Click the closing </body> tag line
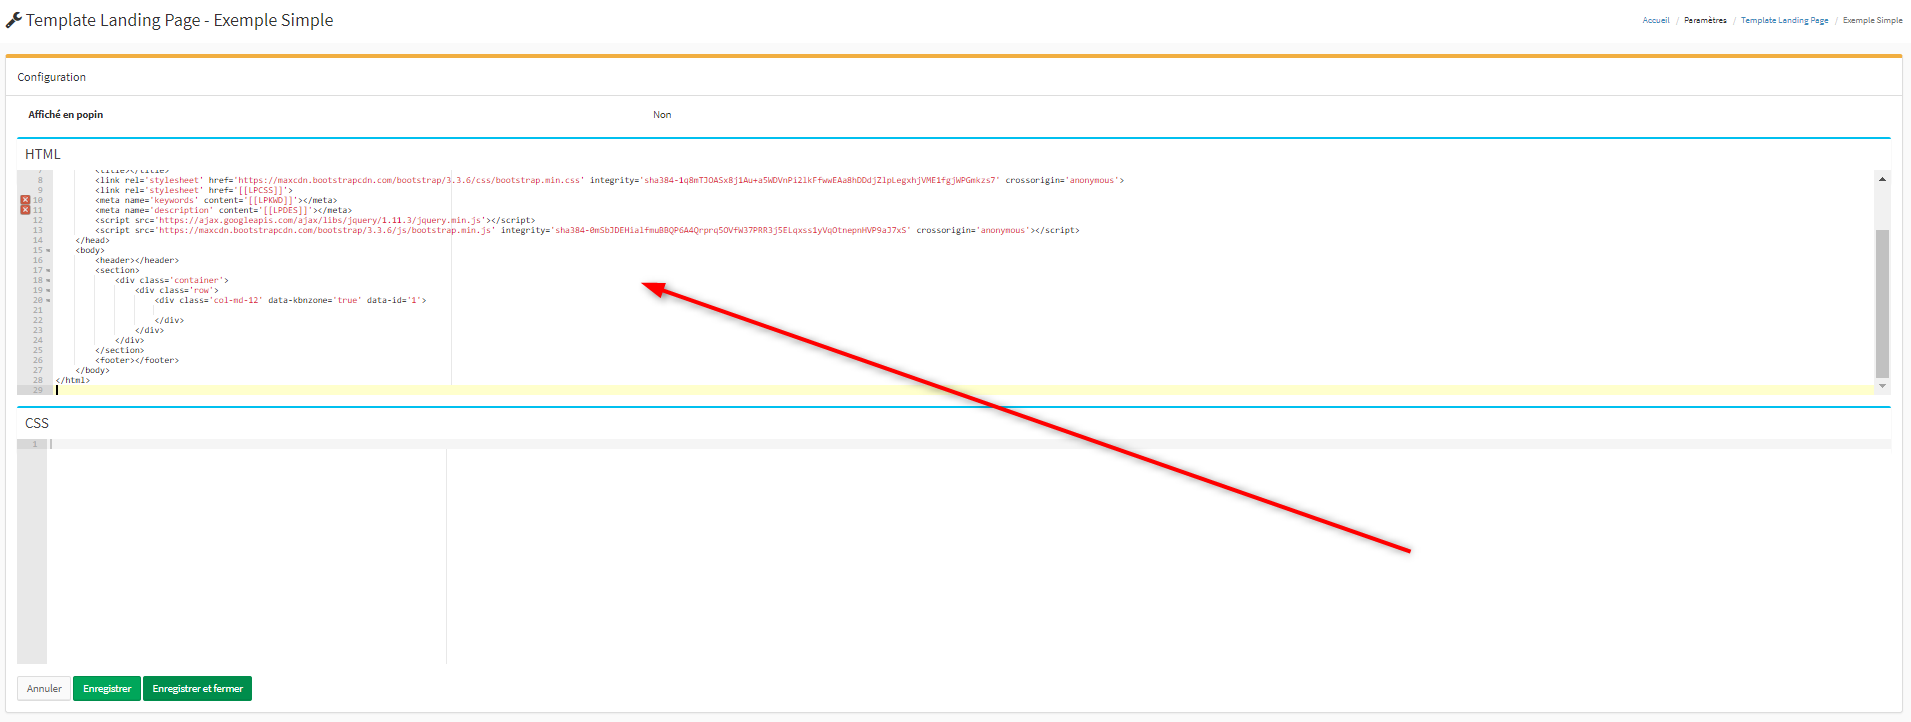Viewport: 1911px width, 722px height. click(x=92, y=370)
